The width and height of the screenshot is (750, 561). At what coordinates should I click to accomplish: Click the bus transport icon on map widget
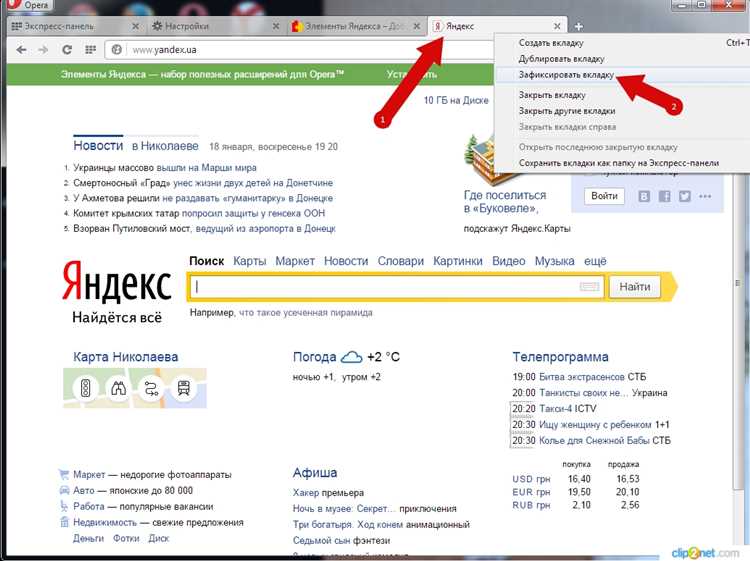[183, 388]
